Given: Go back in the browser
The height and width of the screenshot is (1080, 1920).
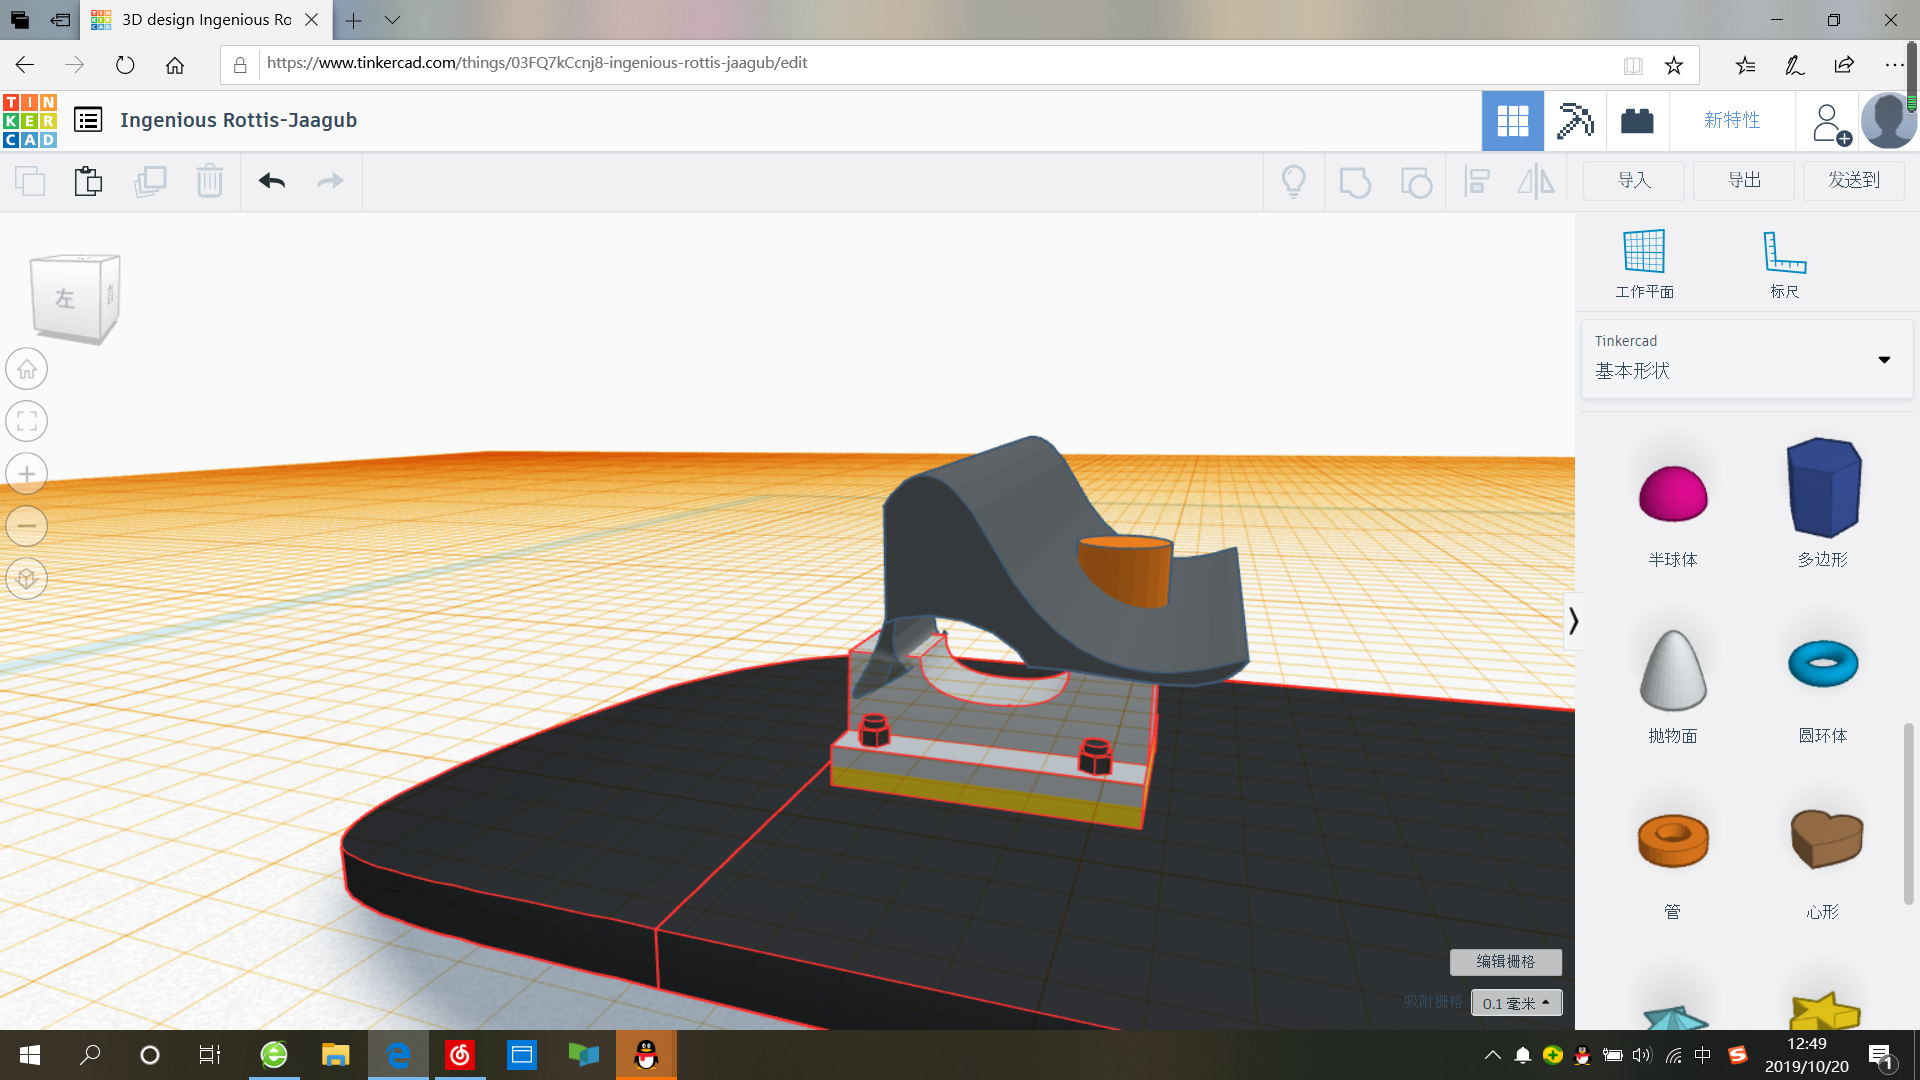Looking at the screenshot, I should pyautogui.click(x=25, y=65).
